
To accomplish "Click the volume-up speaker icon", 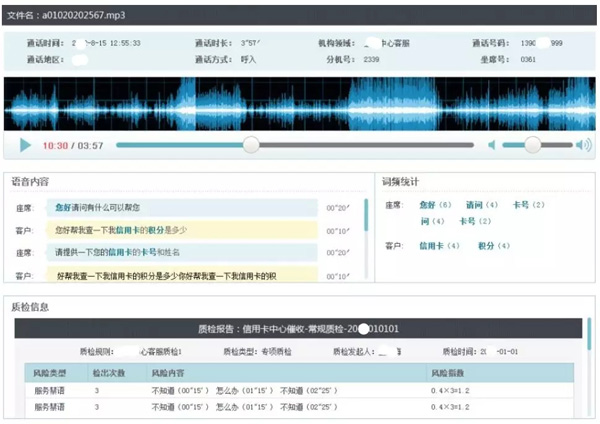I will 579,145.
